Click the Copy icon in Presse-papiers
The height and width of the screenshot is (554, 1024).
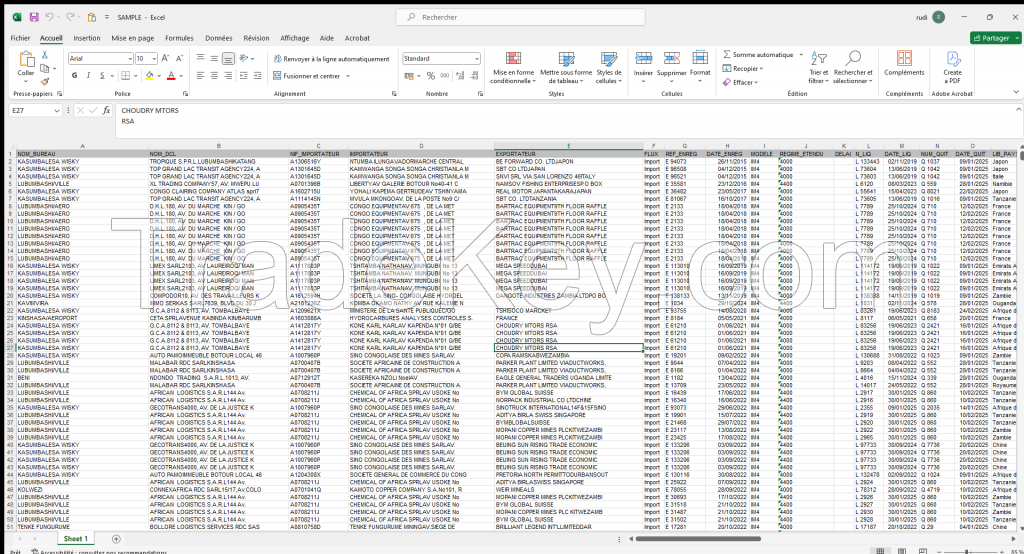pyautogui.click(x=44, y=68)
